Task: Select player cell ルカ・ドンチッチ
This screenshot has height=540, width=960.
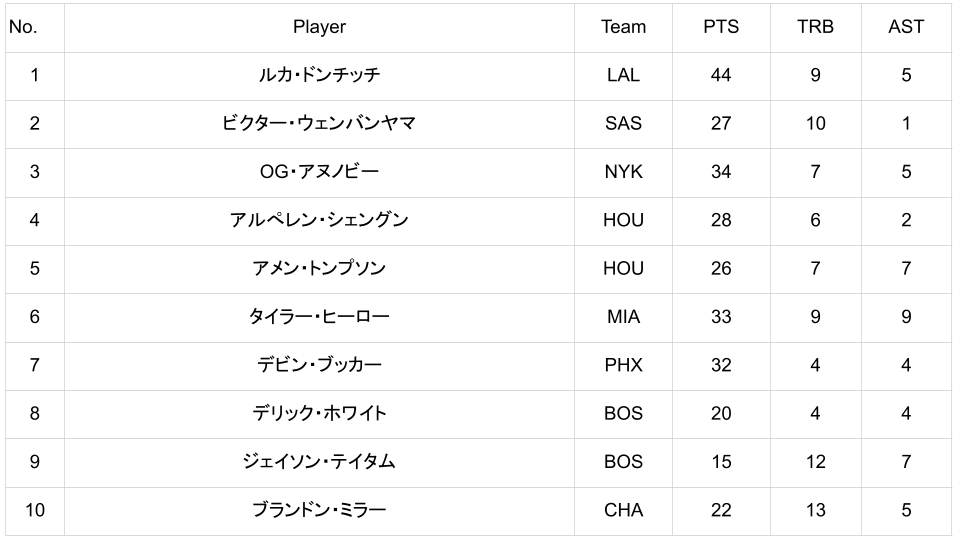Action: click(x=319, y=75)
